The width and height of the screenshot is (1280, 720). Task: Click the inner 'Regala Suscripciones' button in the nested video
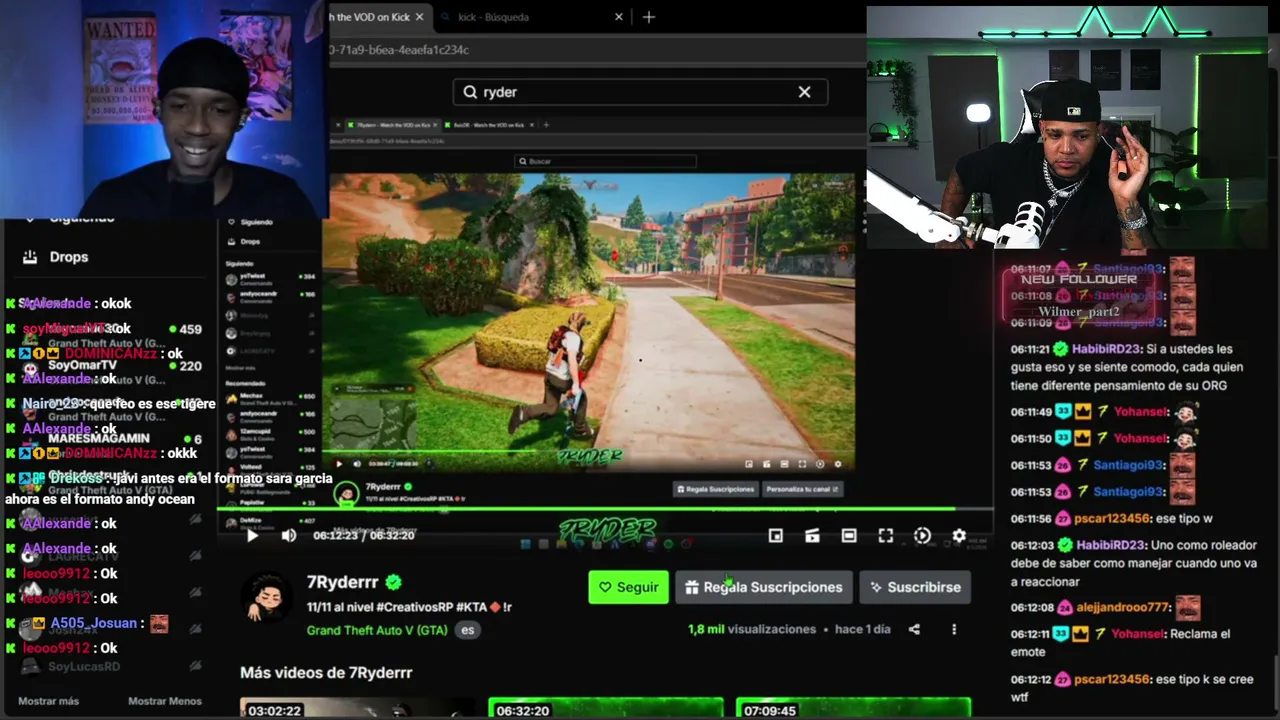[x=716, y=489]
